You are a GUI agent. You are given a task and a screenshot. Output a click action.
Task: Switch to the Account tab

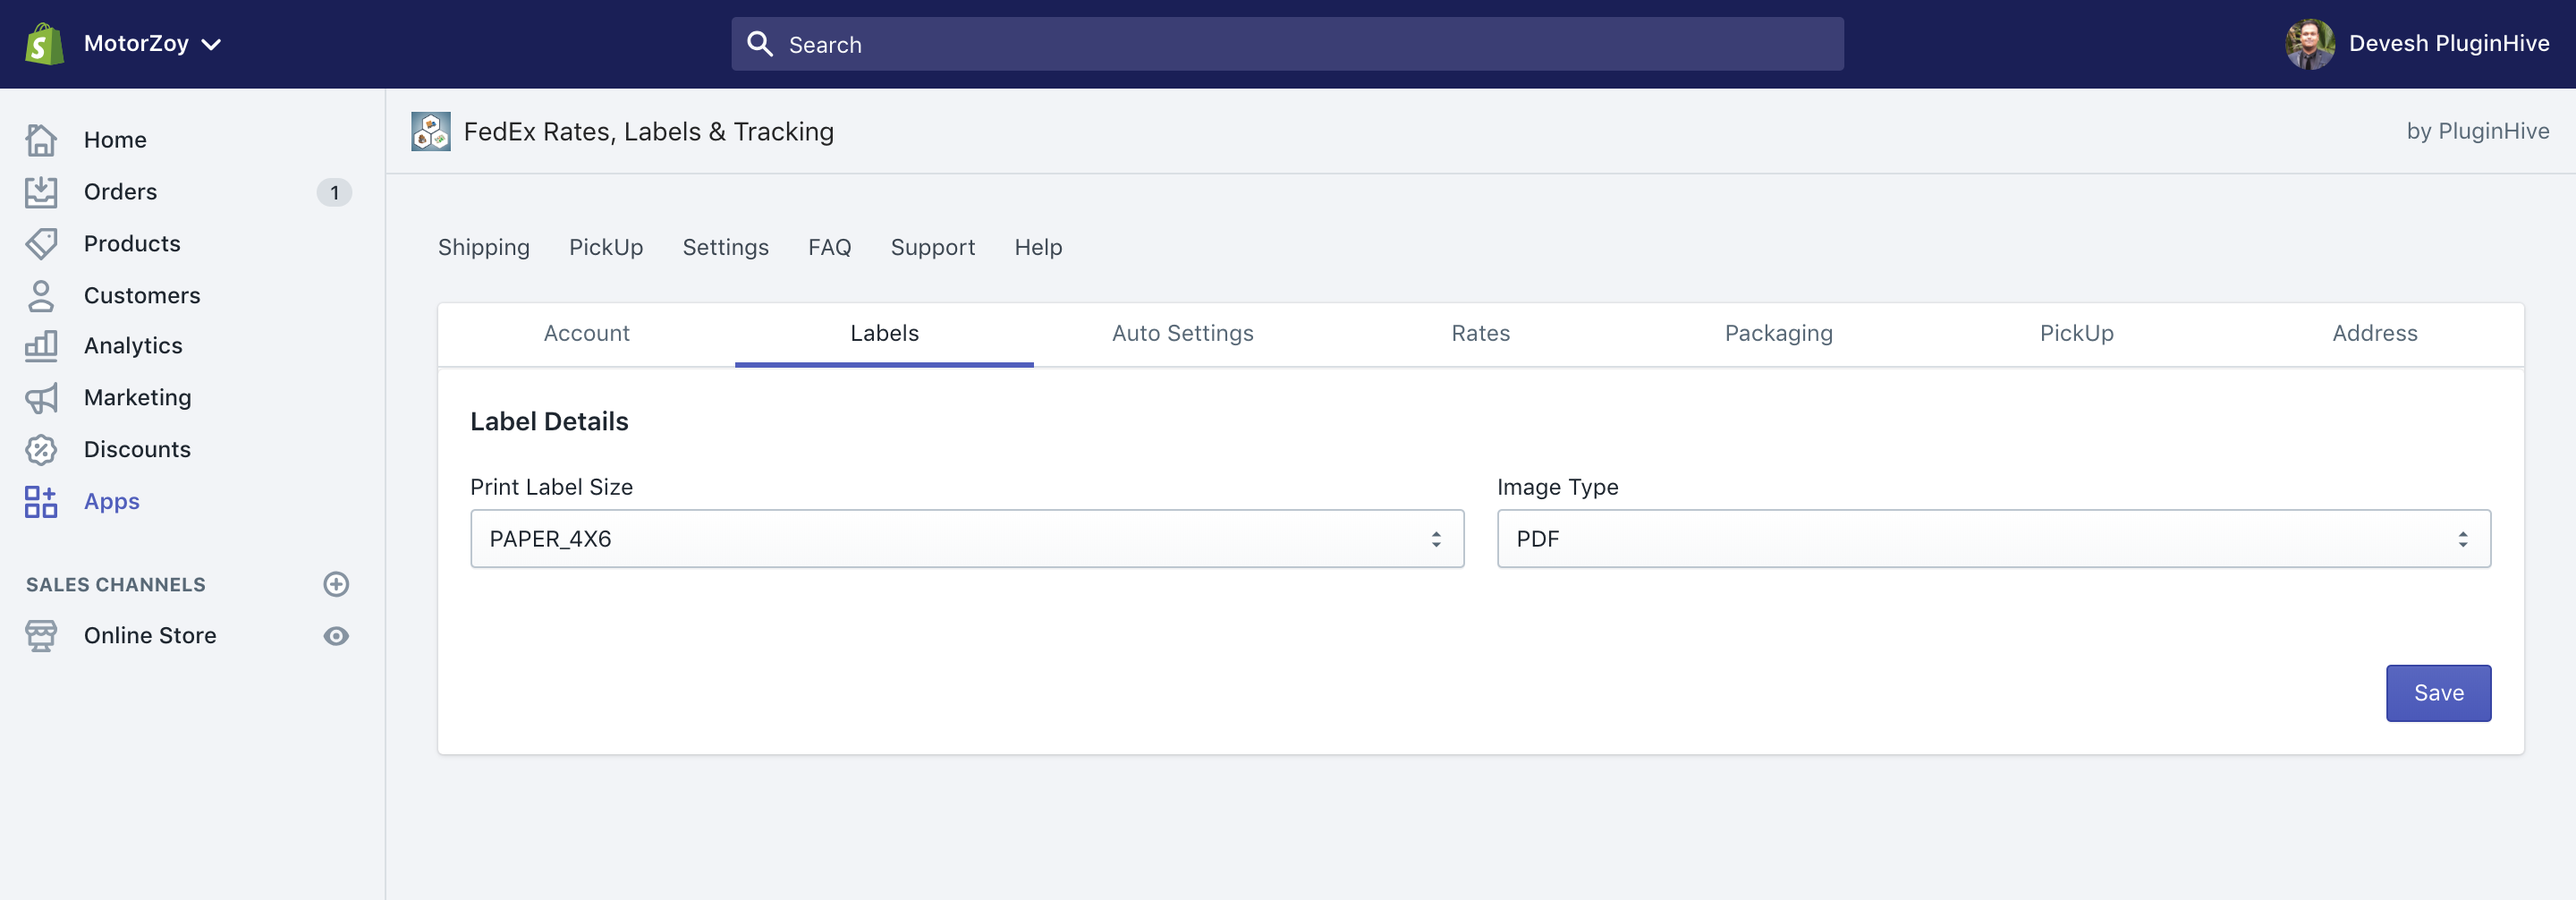(x=586, y=334)
